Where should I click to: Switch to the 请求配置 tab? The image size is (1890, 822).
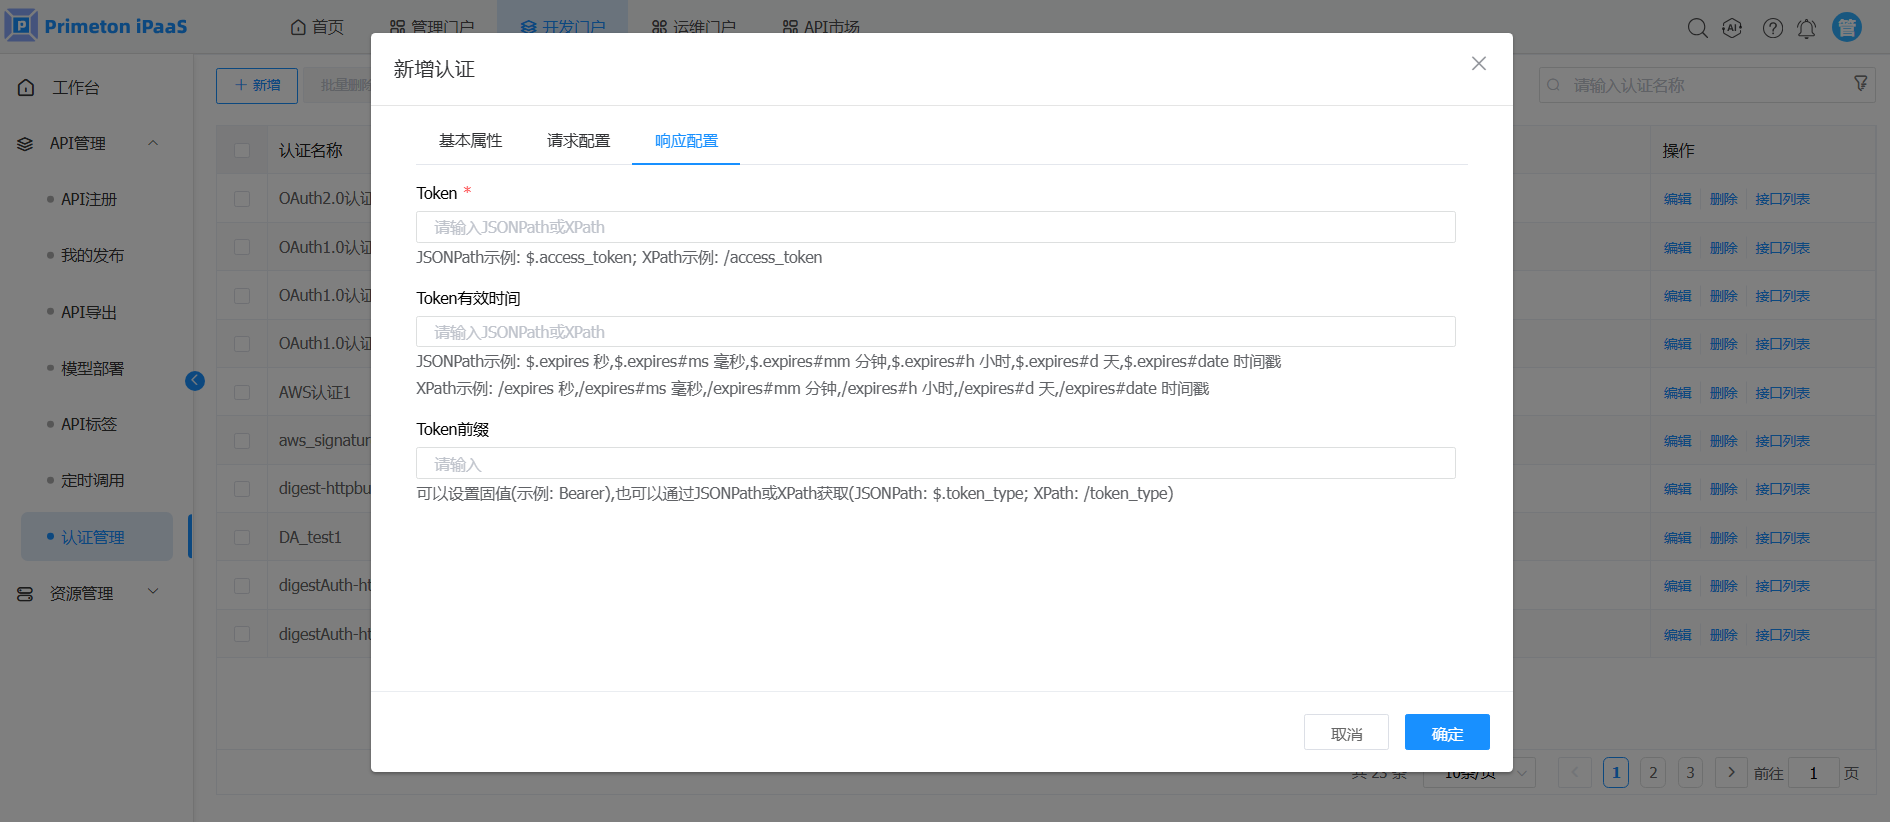coord(578,141)
